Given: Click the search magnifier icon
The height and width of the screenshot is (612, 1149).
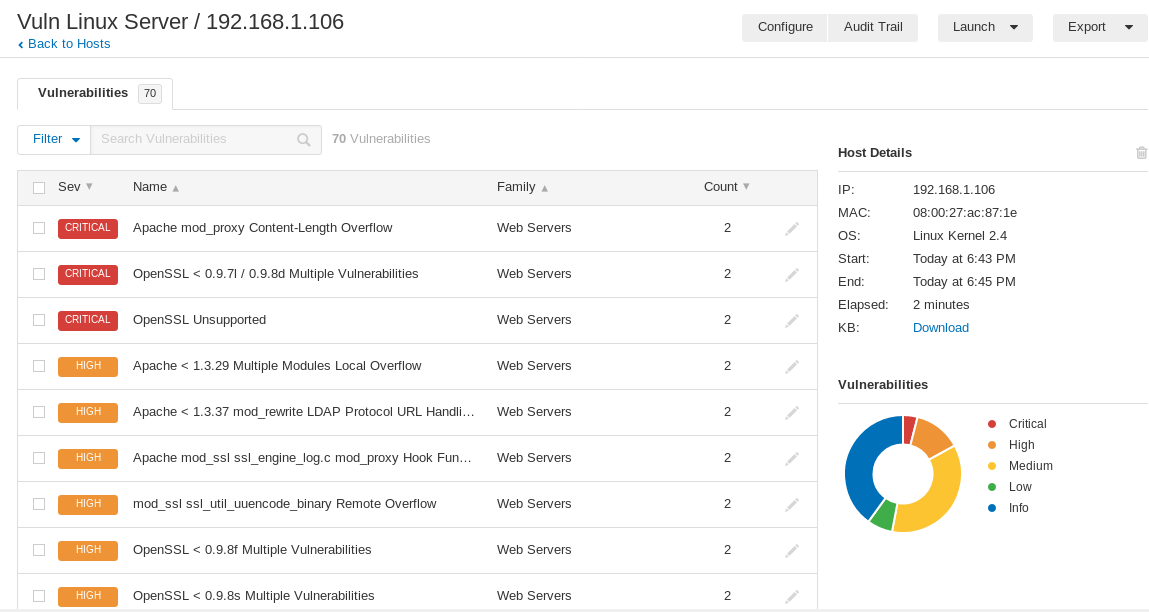Looking at the screenshot, I should tap(304, 140).
